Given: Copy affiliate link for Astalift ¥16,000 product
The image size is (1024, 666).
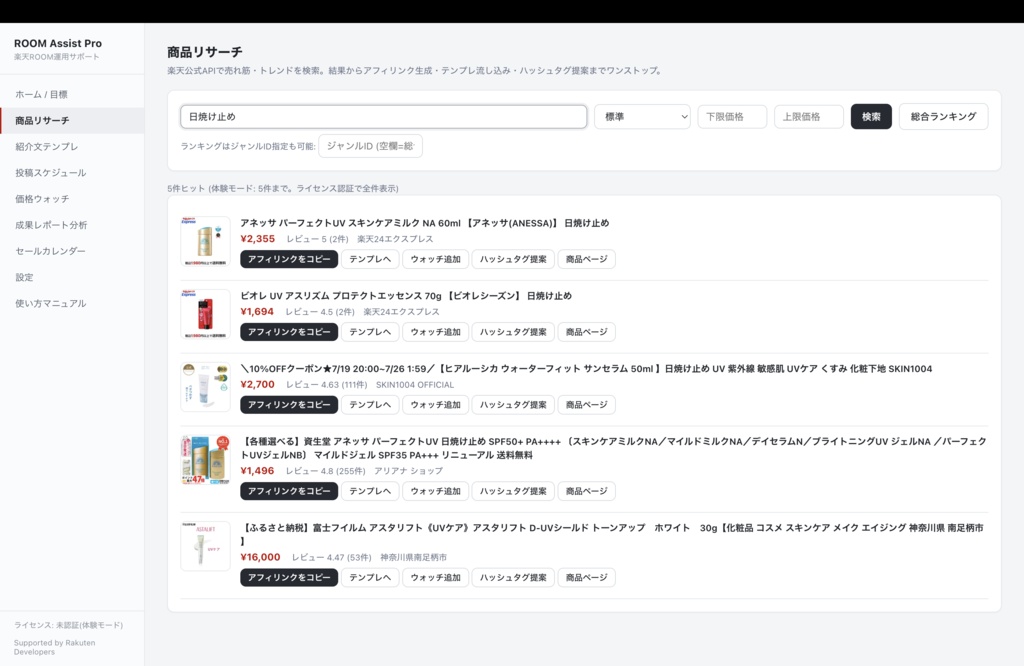Looking at the screenshot, I should [x=289, y=577].
